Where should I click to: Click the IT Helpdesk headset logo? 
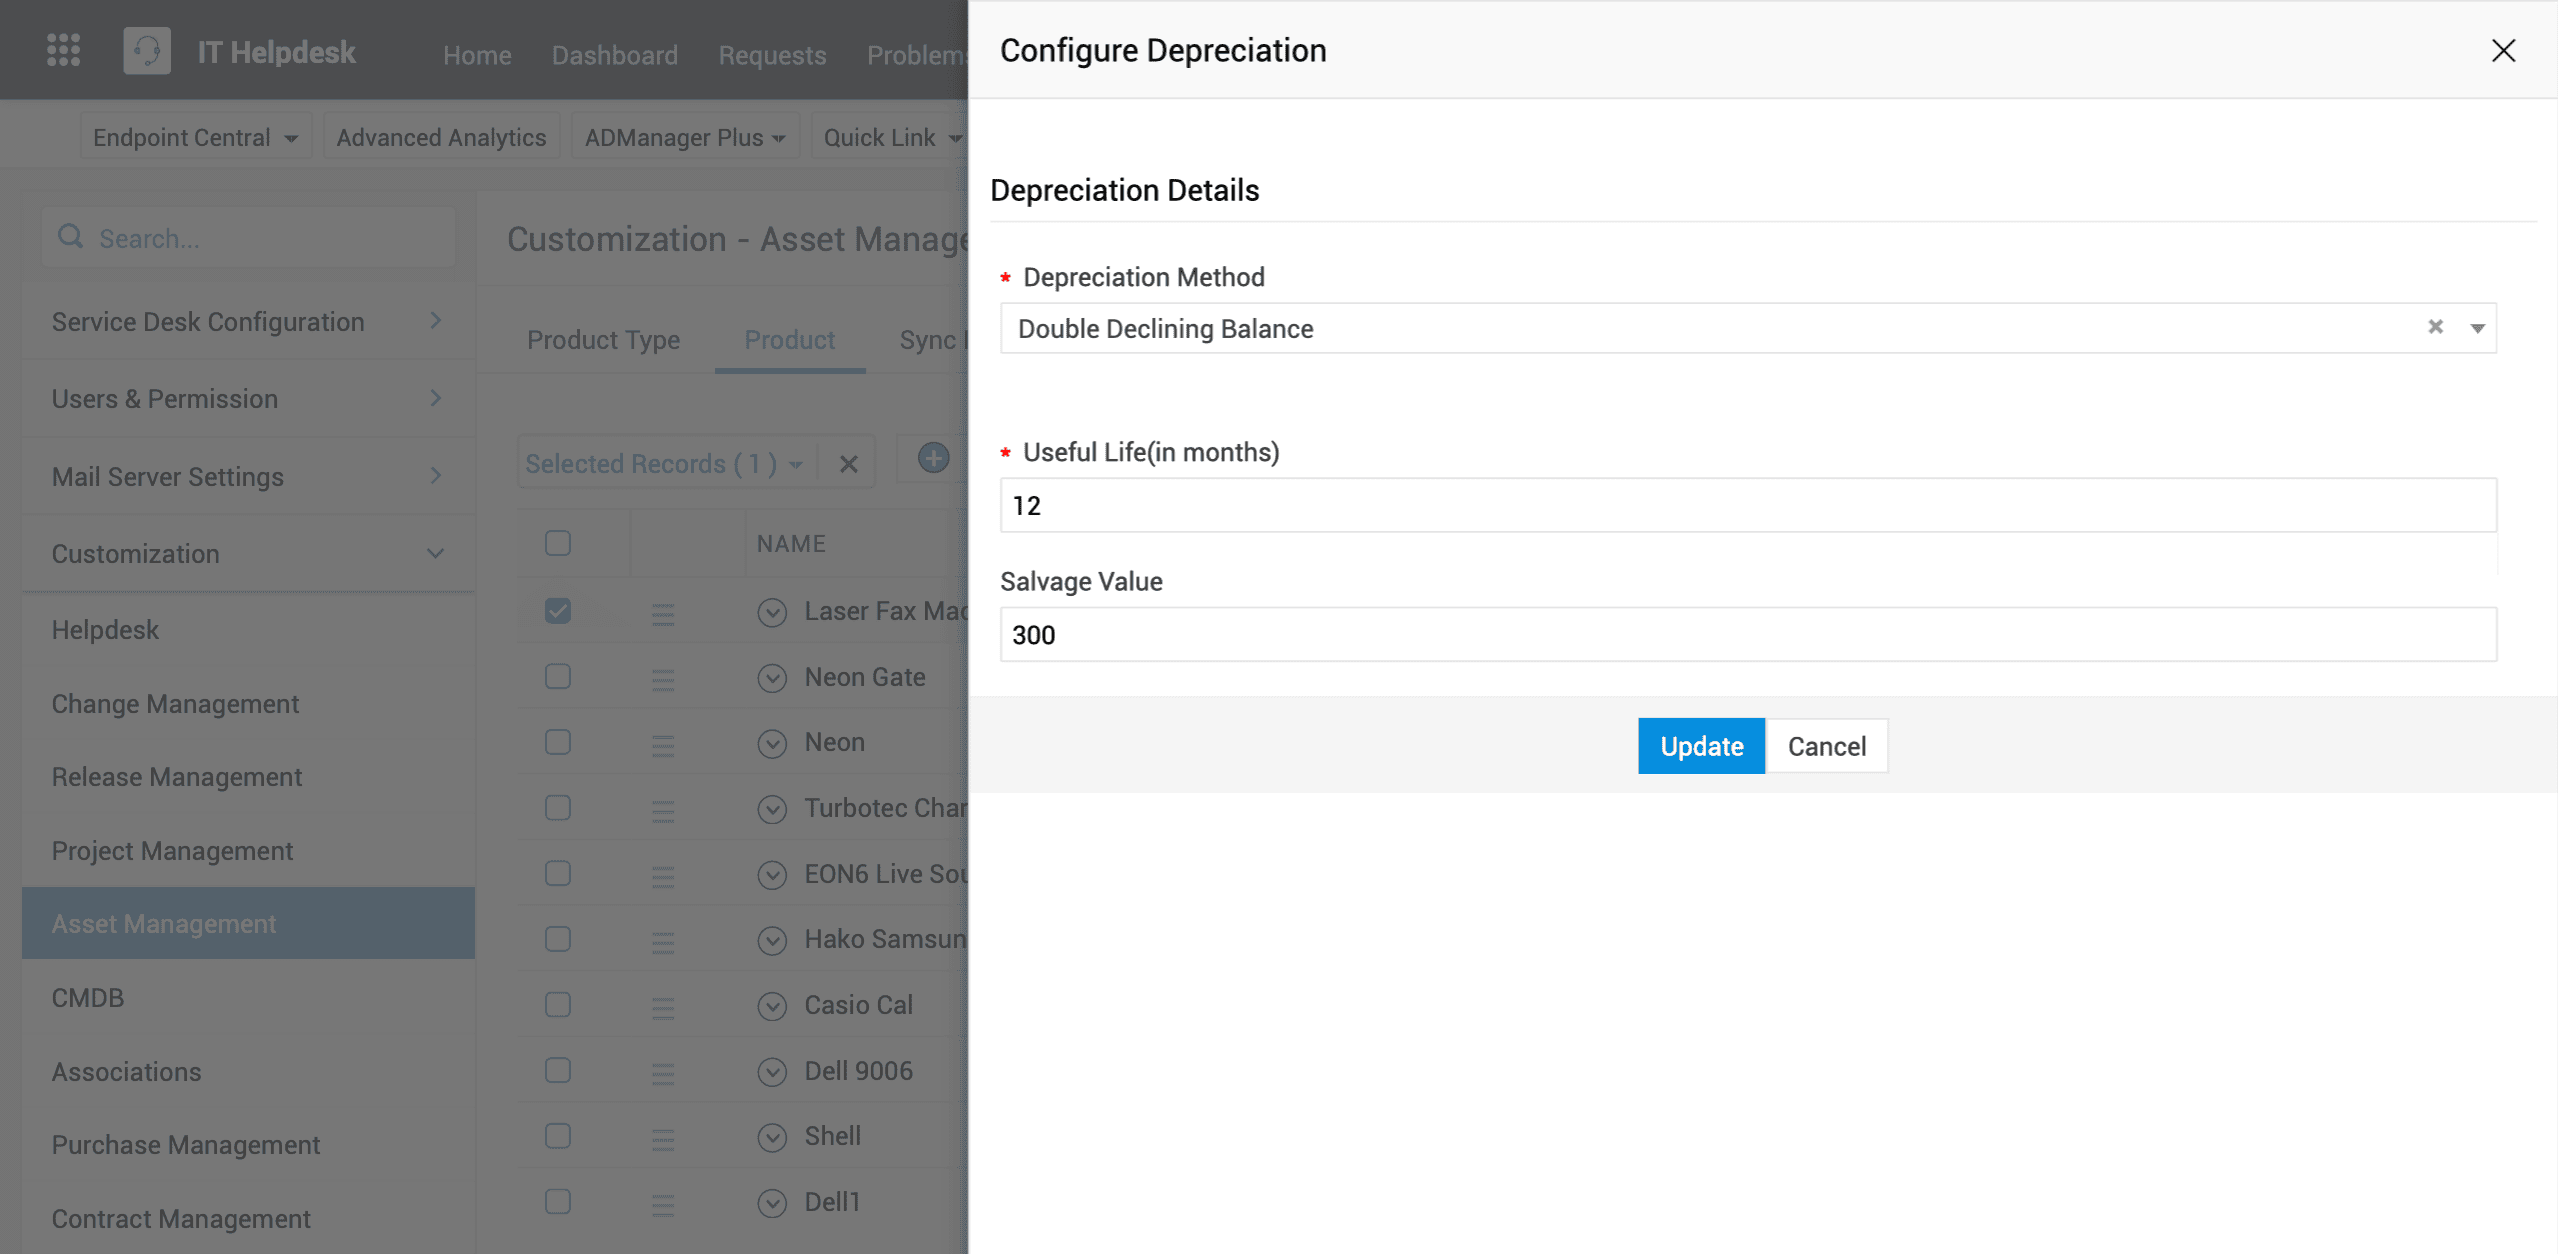(x=147, y=51)
